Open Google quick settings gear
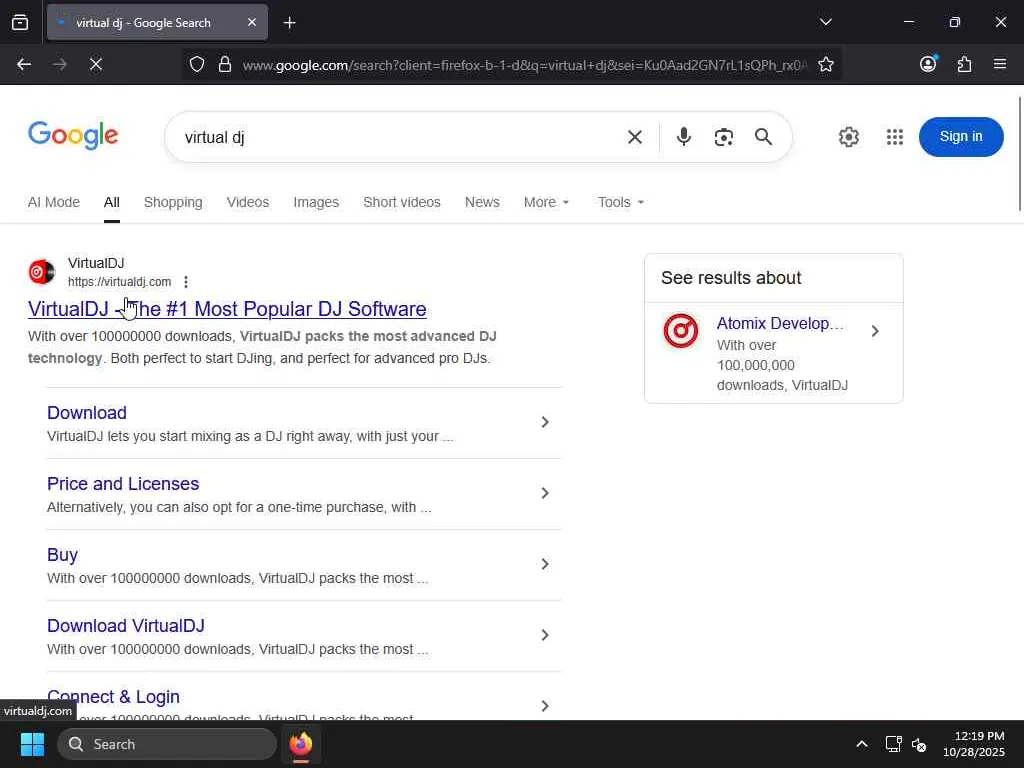Image resolution: width=1024 pixels, height=768 pixels. coord(848,136)
